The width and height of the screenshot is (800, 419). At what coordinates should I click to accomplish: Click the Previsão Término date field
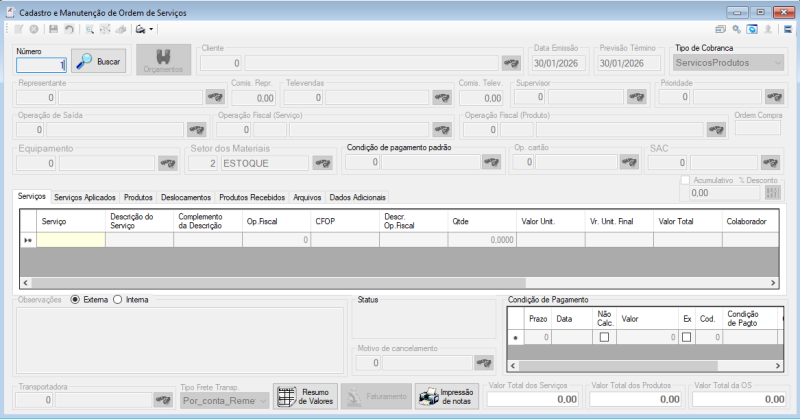coord(629,63)
